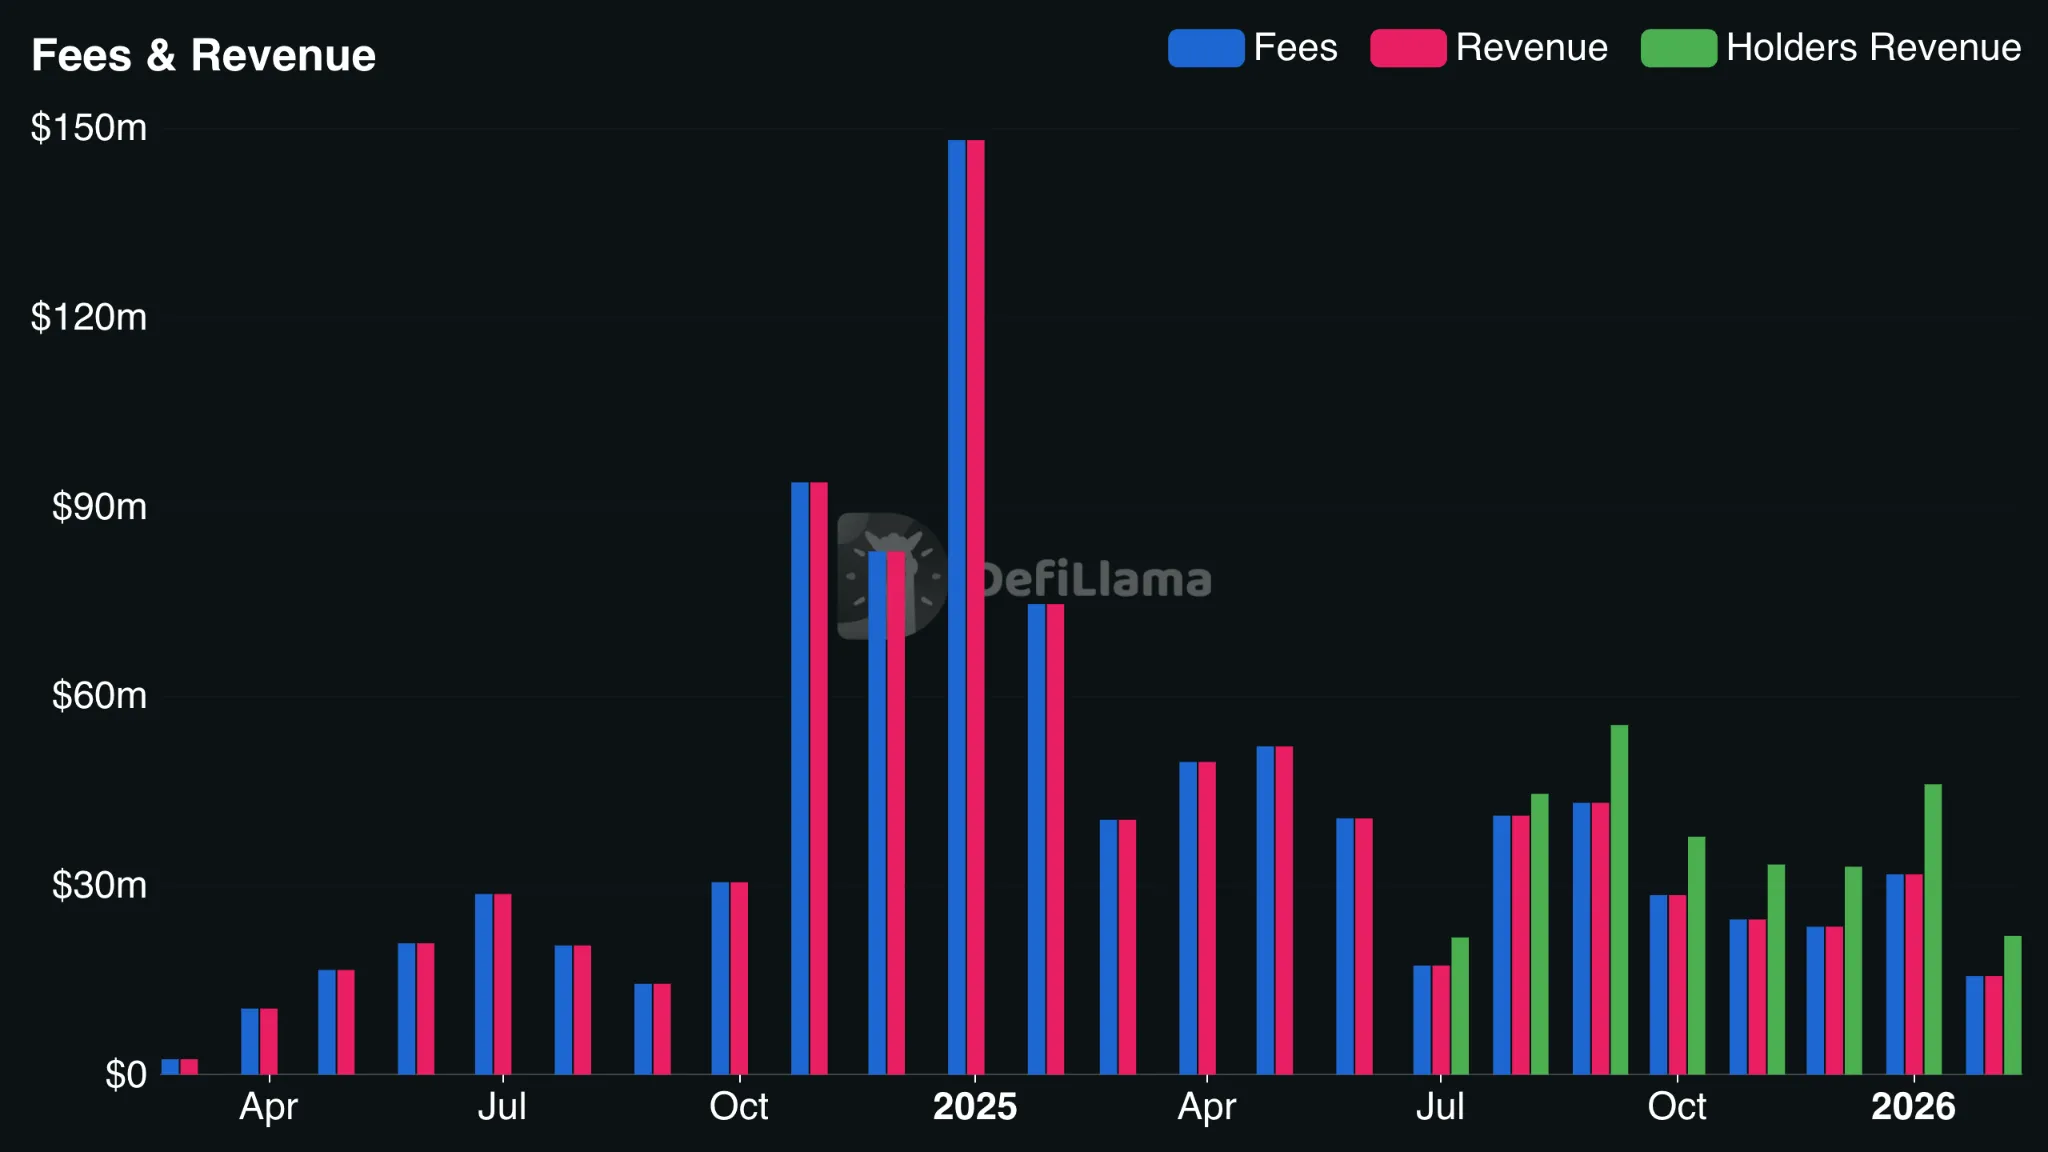Click the pink Revenue legend swatch
Viewport: 2048px width, 1152px height.
click(1408, 48)
